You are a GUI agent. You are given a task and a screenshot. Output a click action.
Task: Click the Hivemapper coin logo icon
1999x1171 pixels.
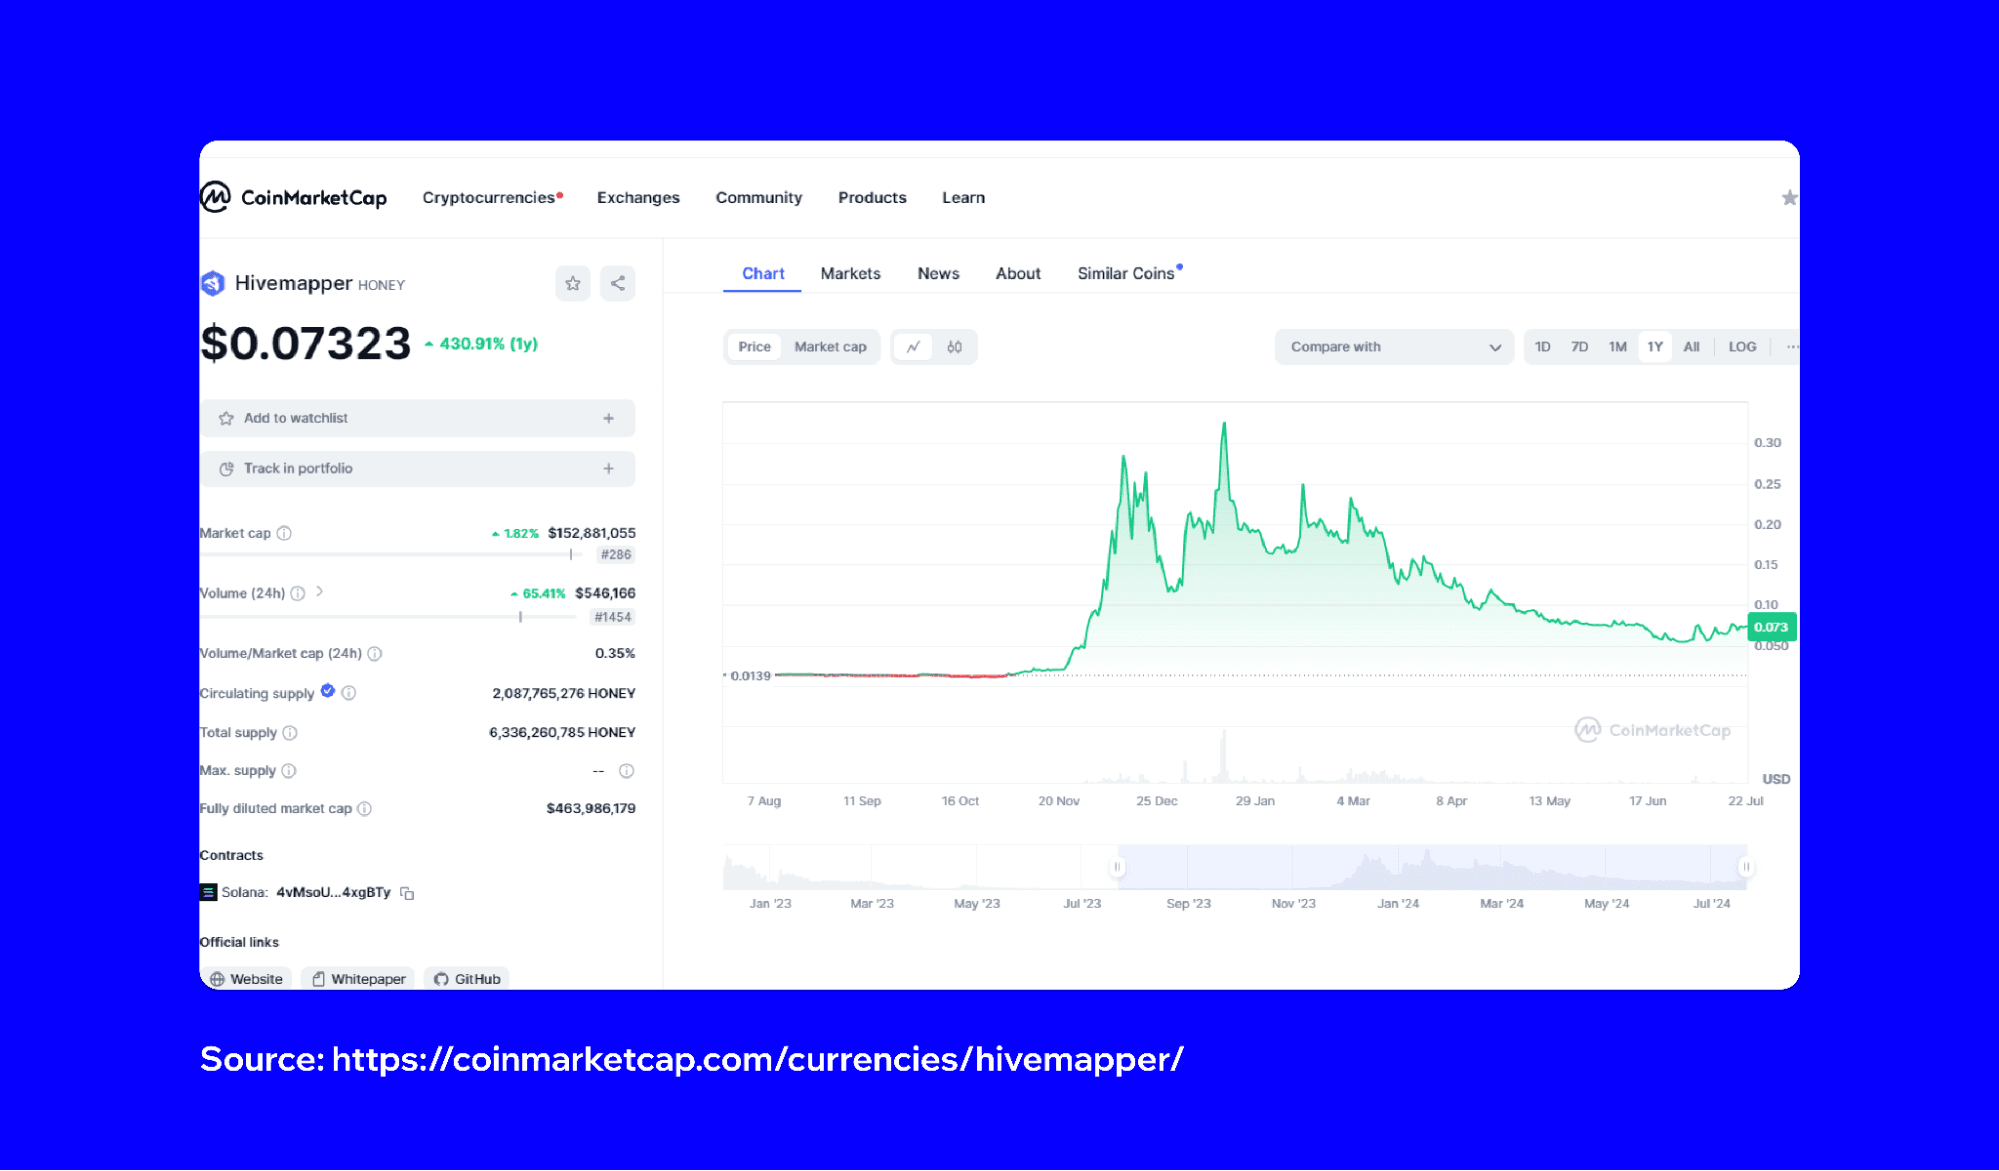pos(212,284)
